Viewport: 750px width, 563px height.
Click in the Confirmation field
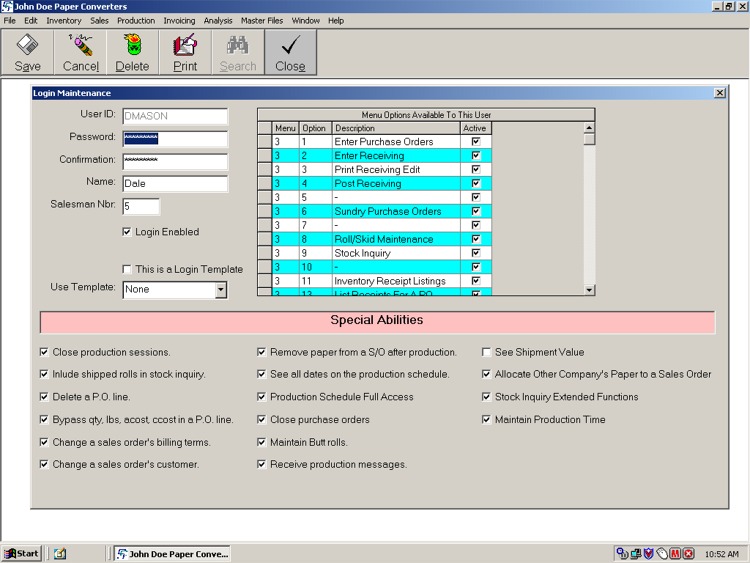[175, 161]
